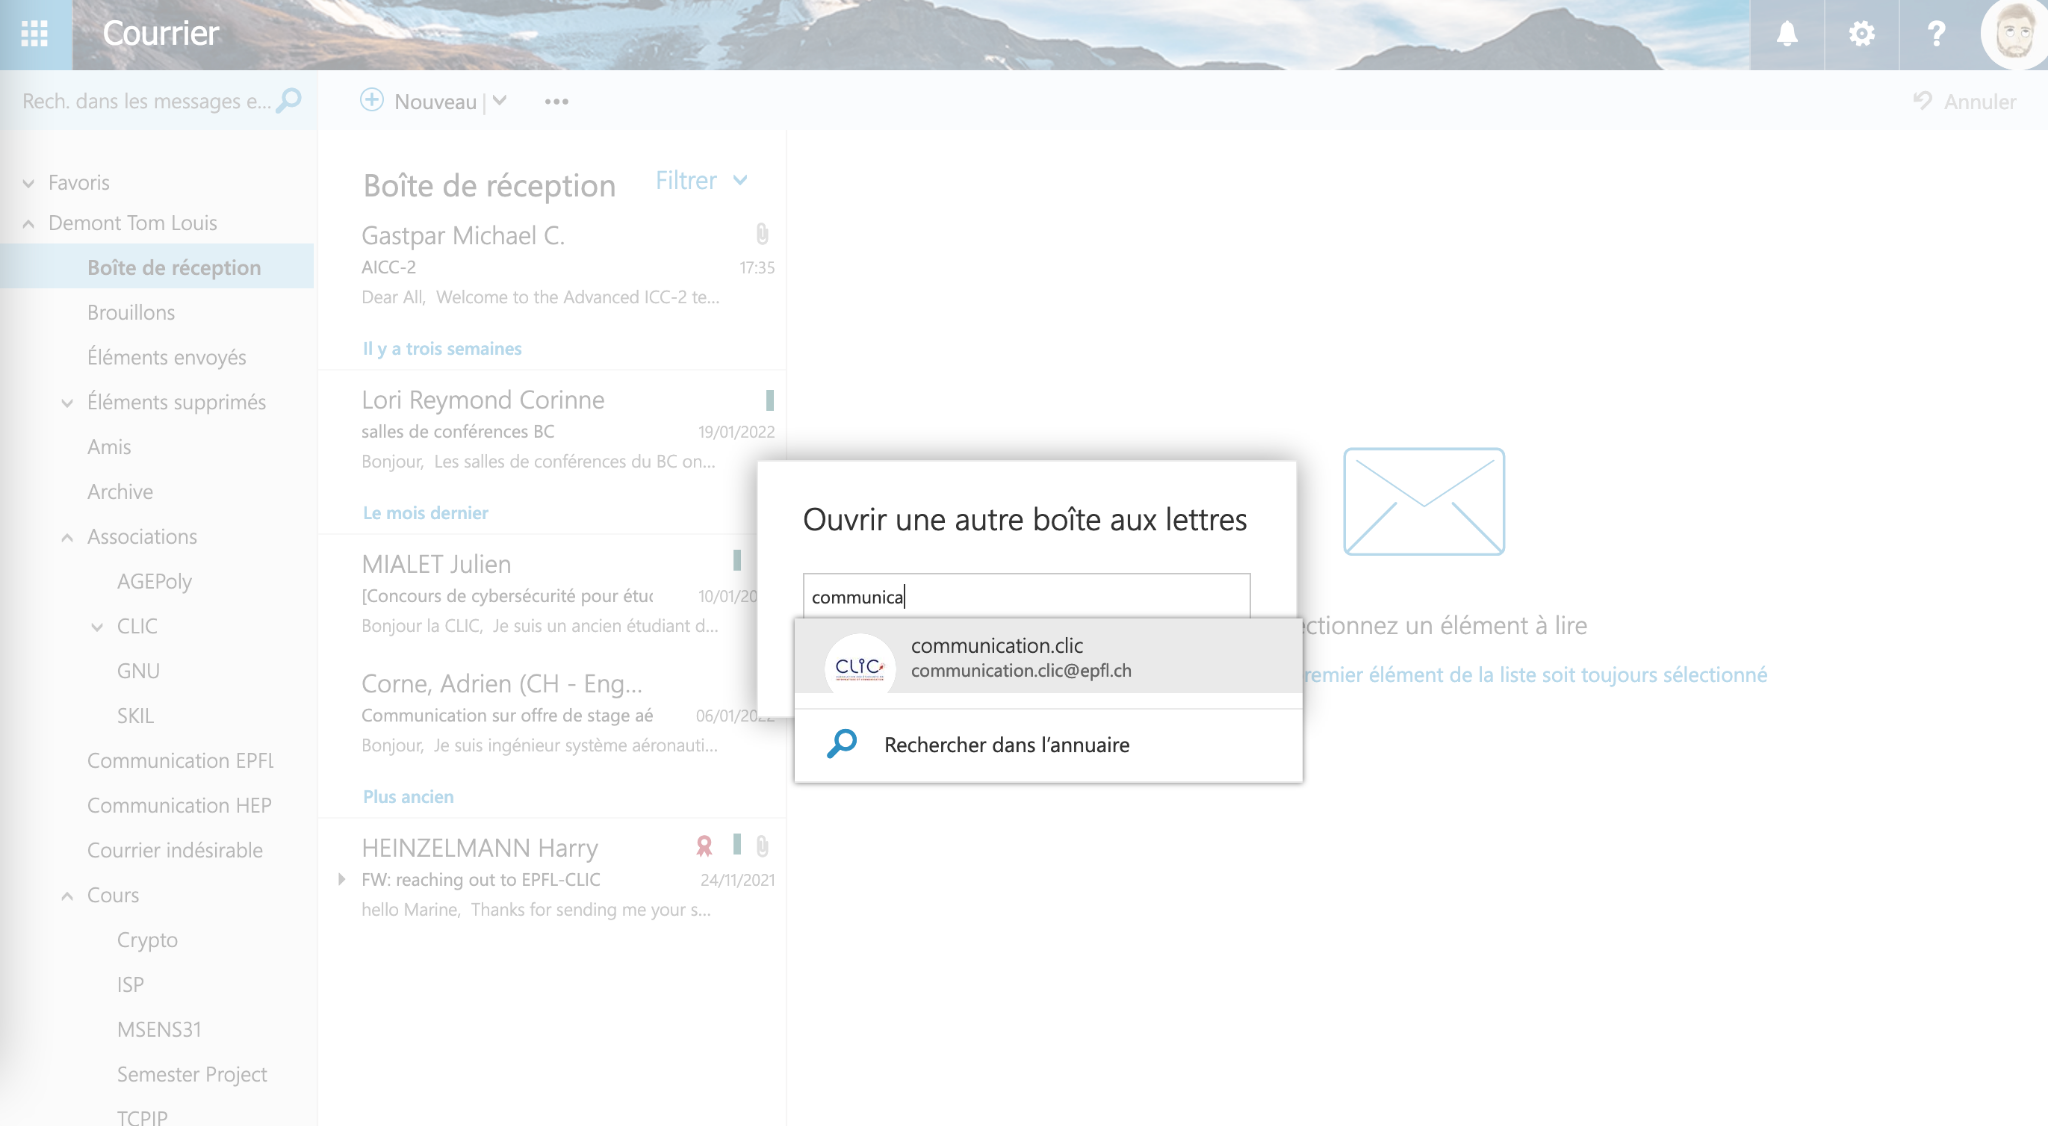Open the Nouveau dropdown arrow
Viewport: 2048px width, 1126px height.
point(500,101)
